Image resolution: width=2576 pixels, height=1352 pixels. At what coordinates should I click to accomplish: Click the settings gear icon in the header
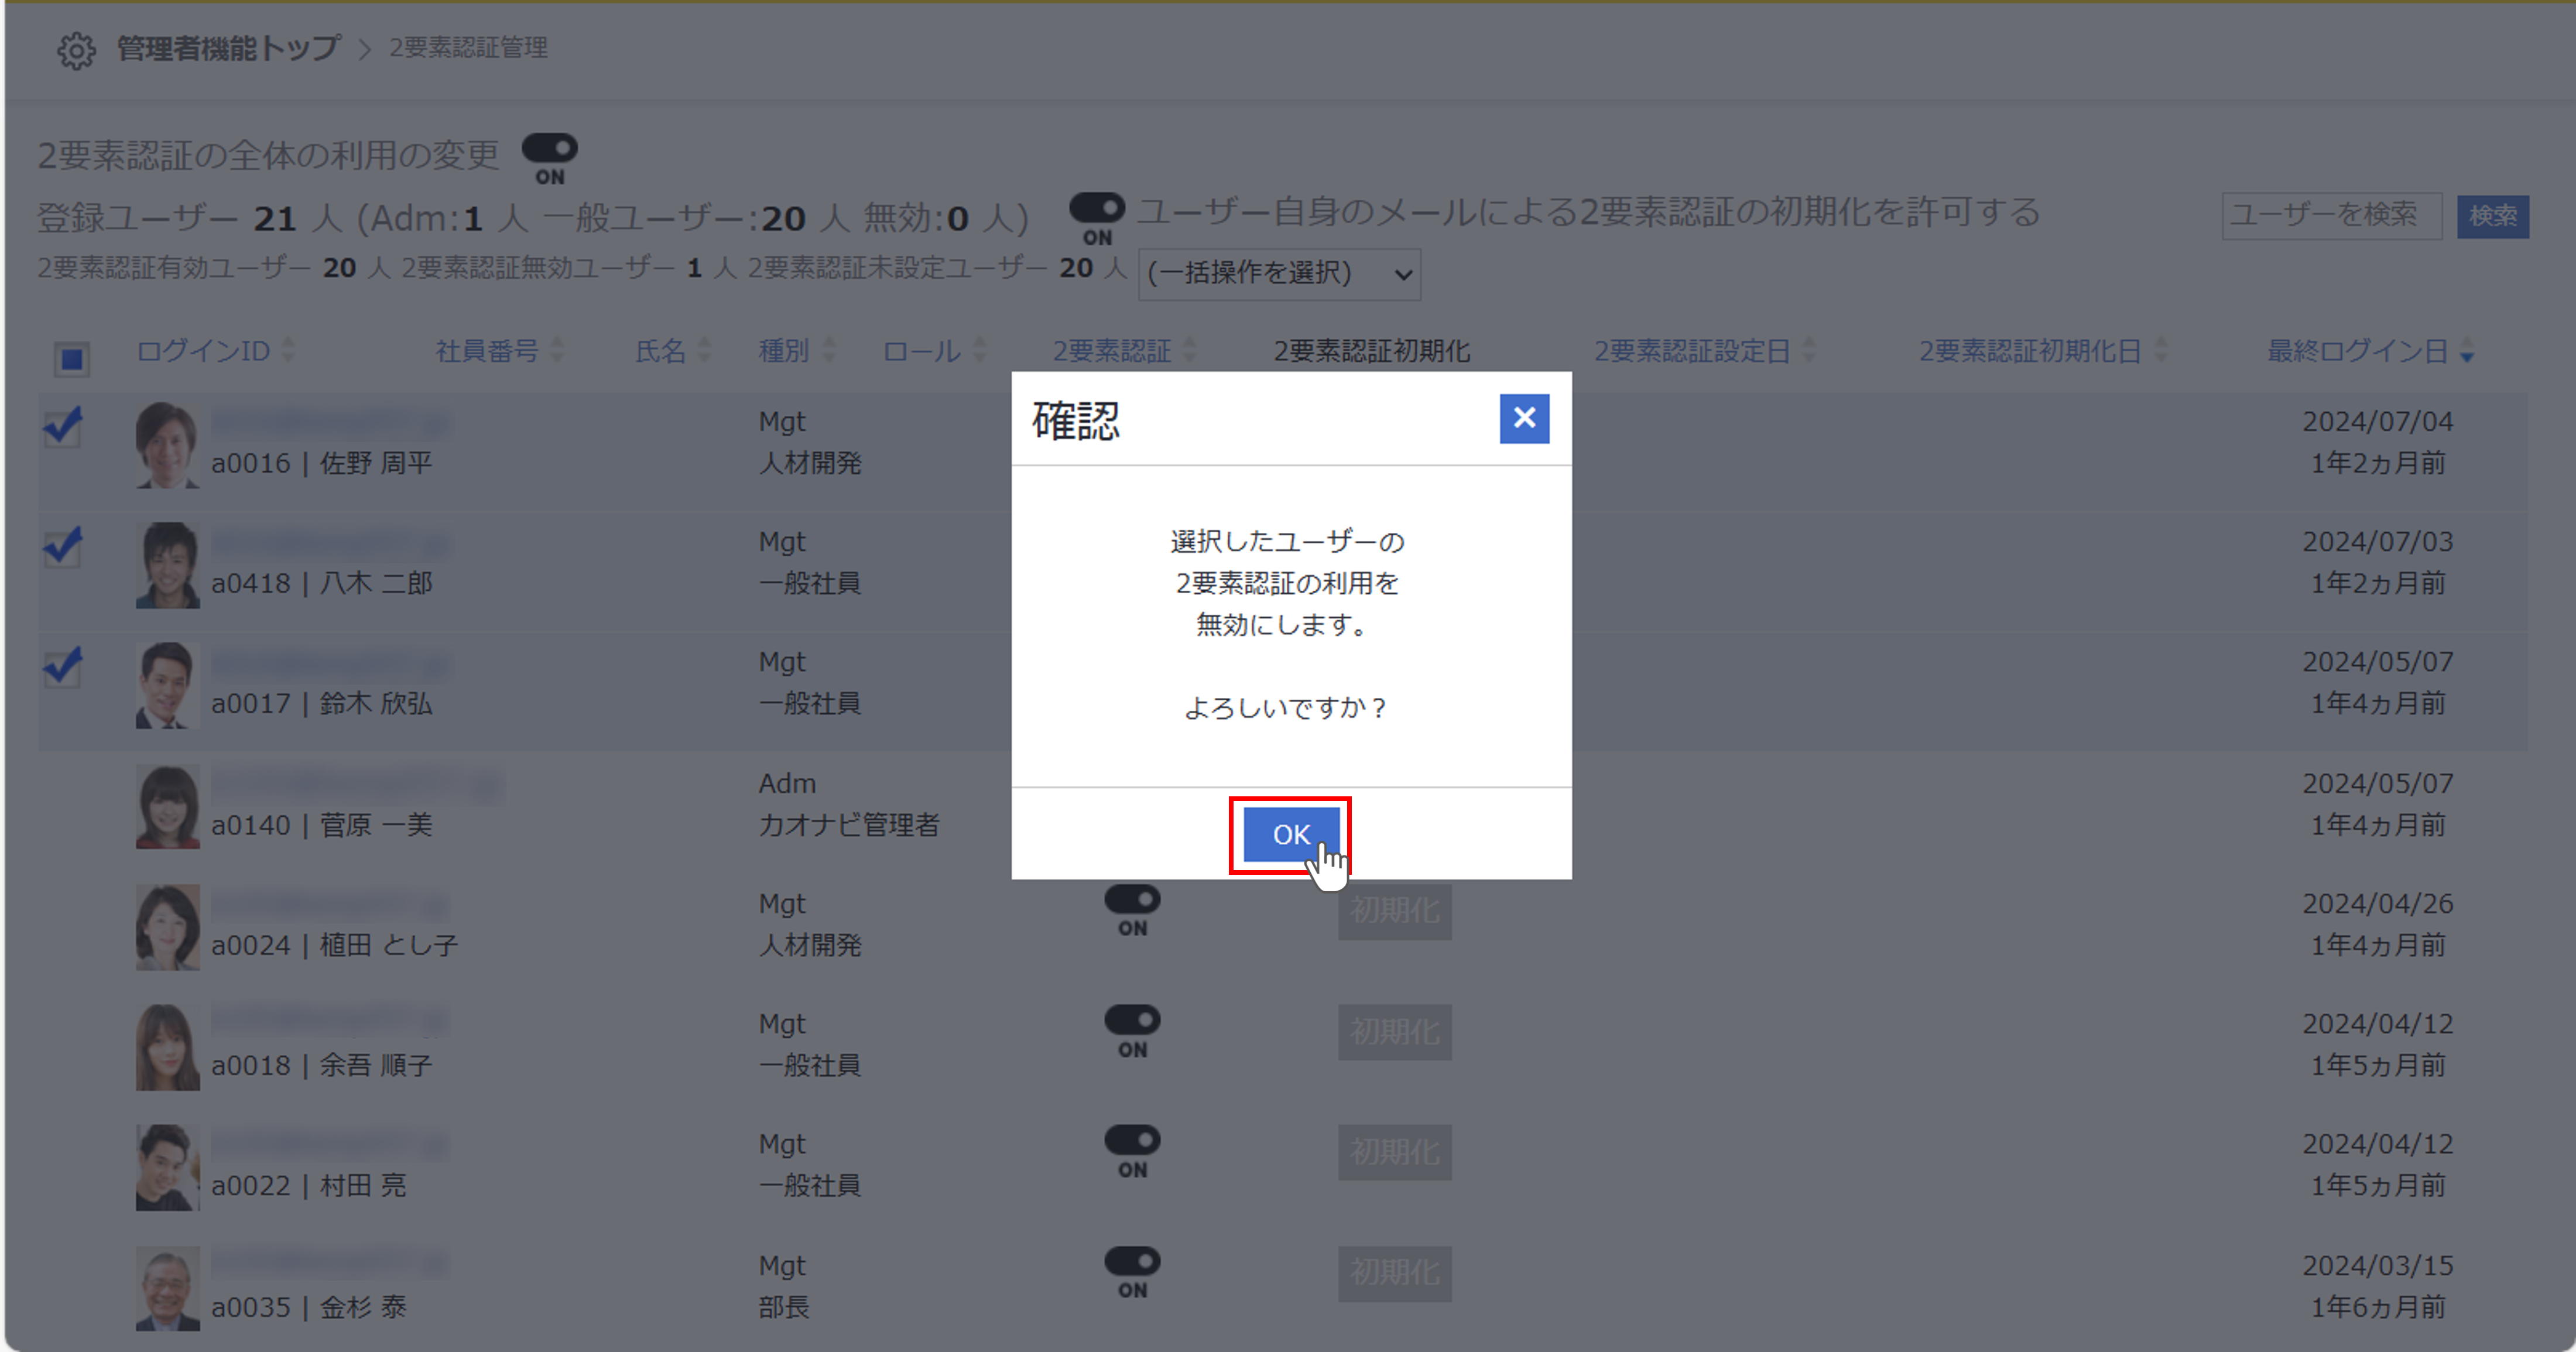[75, 47]
